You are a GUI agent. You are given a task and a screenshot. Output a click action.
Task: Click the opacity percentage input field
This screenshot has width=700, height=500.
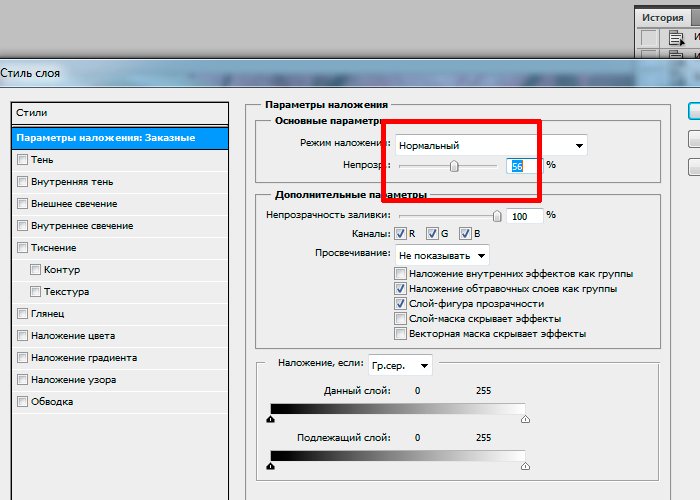click(x=522, y=166)
